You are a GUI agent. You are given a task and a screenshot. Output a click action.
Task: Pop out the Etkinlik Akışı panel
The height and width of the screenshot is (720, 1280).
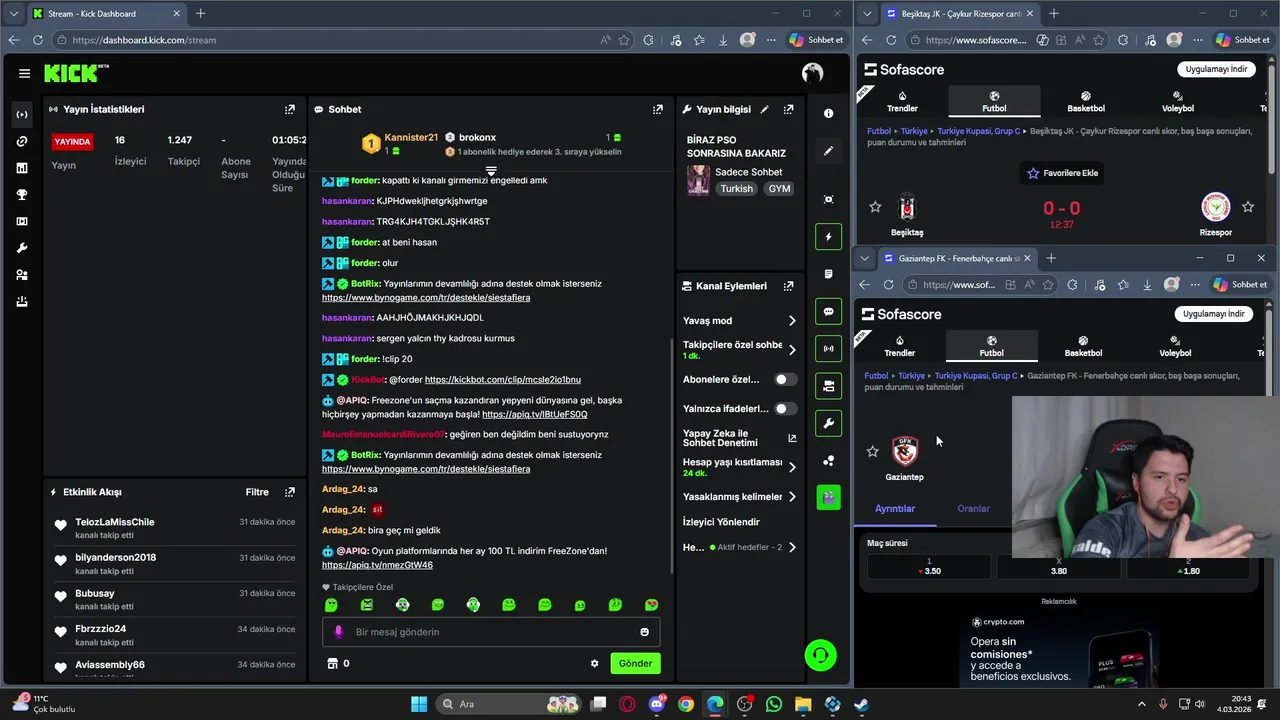pos(290,492)
